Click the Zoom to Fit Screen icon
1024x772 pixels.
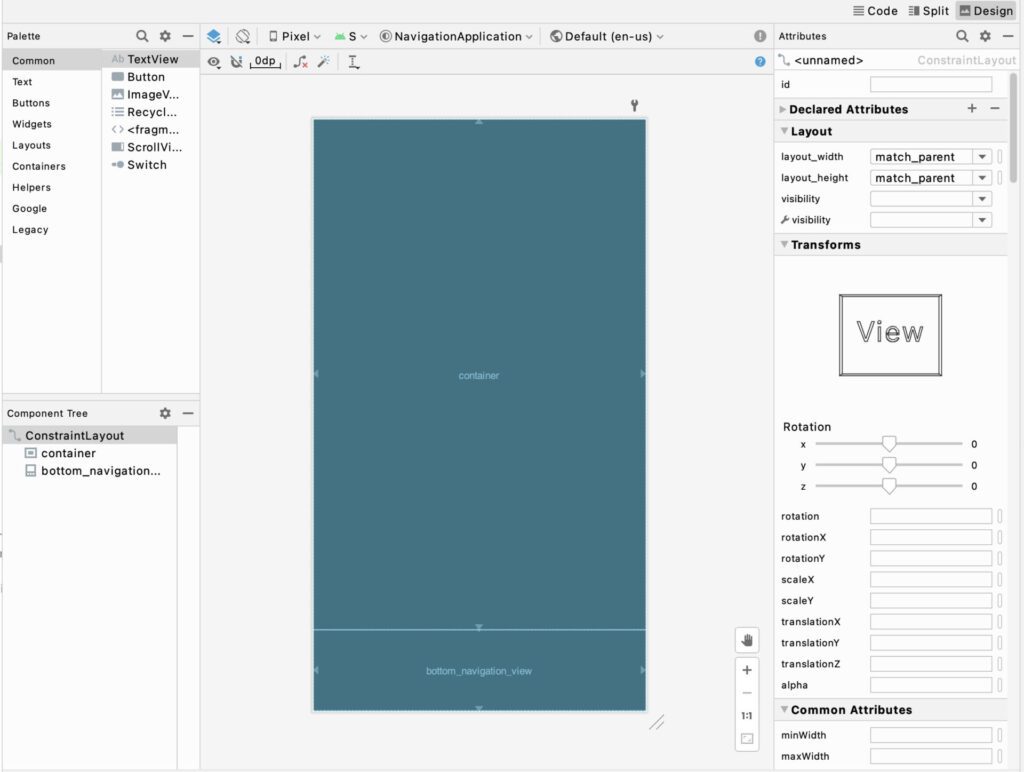[x=746, y=739]
